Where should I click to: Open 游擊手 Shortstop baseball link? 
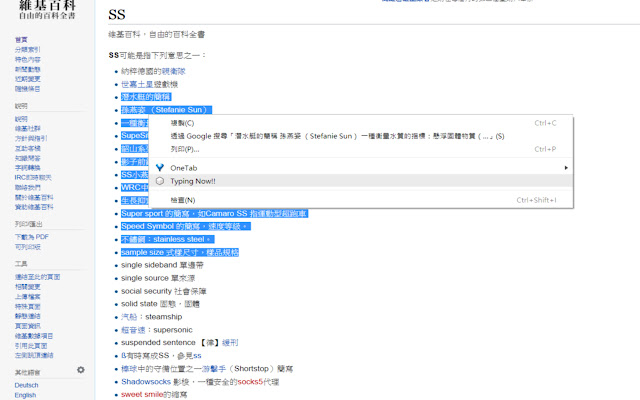click(x=214, y=369)
